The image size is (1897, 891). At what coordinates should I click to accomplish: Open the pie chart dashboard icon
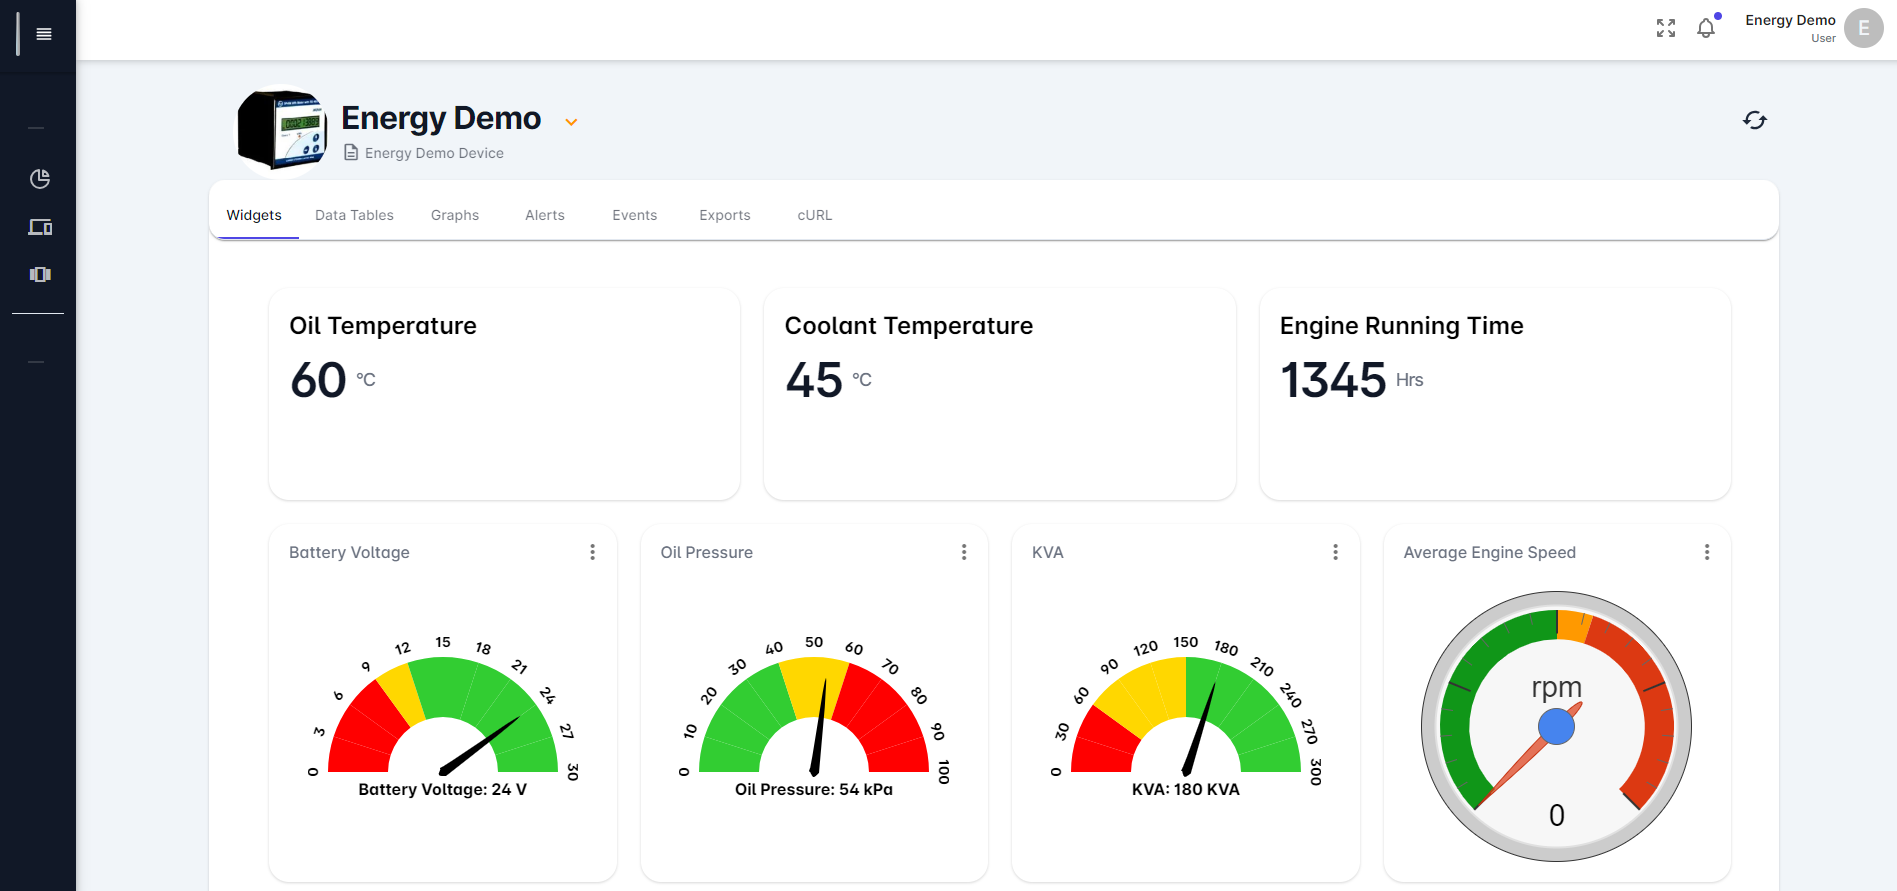coord(40,179)
